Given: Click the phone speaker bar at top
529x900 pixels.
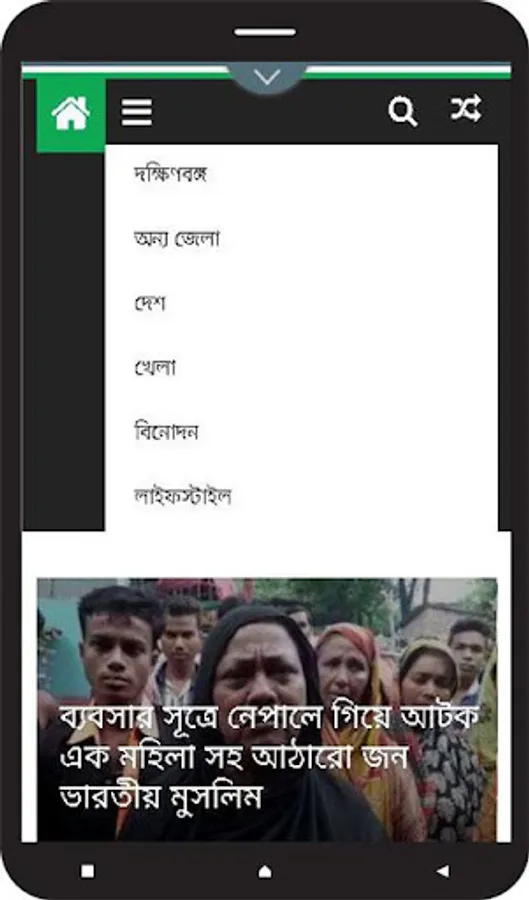Looking at the screenshot, I should 264,32.
